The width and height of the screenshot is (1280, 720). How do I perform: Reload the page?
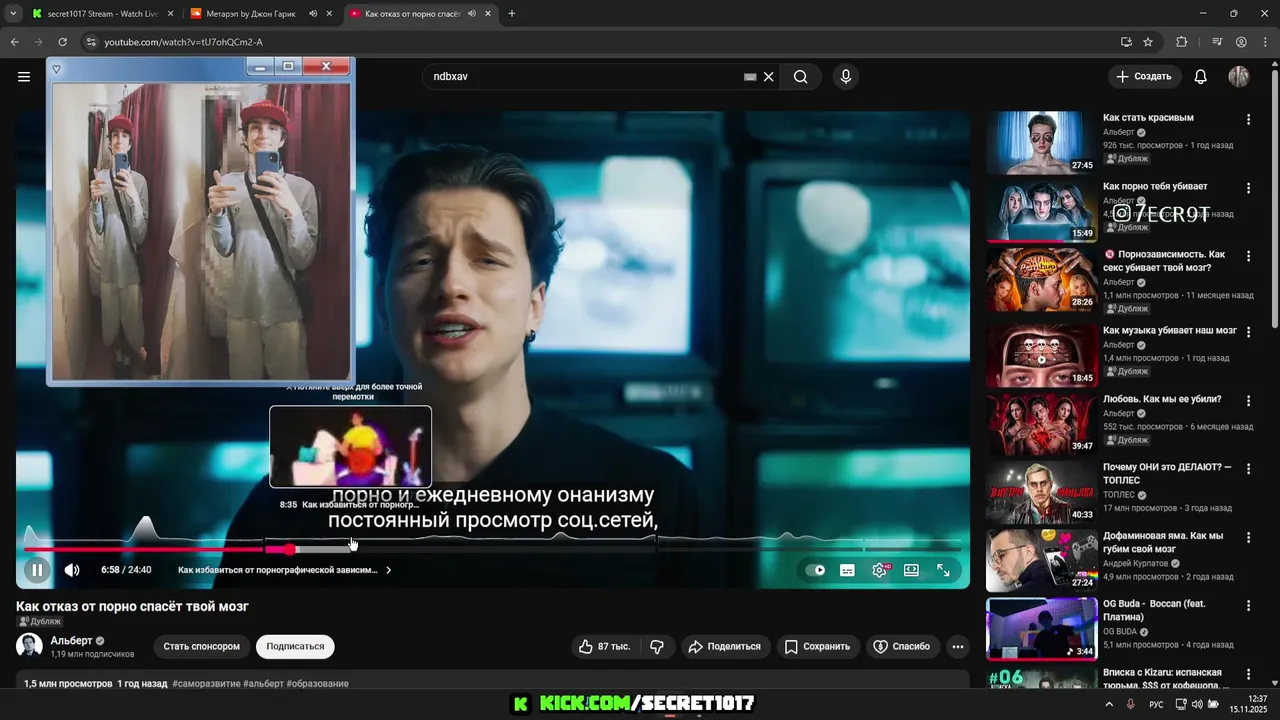[62, 42]
